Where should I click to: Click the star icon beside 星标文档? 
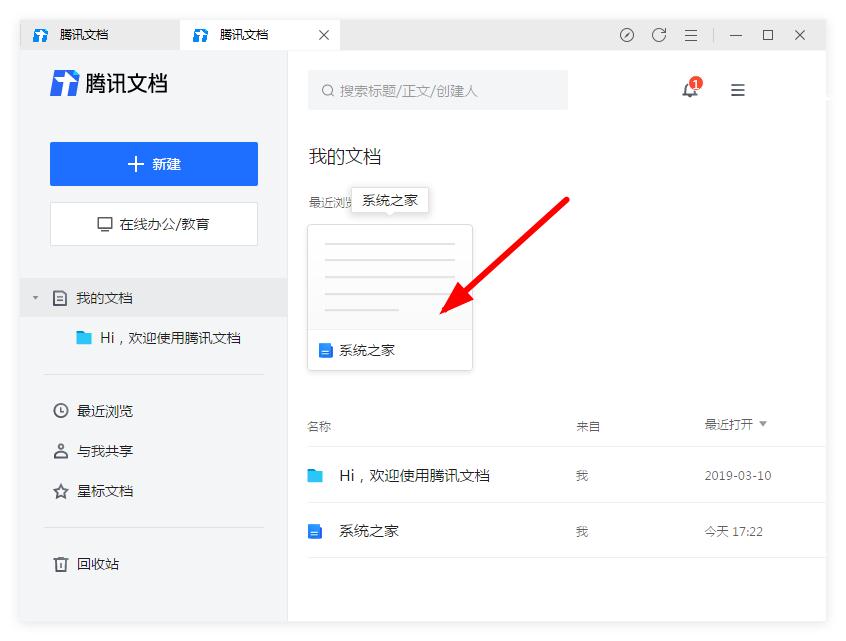click(59, 491)
